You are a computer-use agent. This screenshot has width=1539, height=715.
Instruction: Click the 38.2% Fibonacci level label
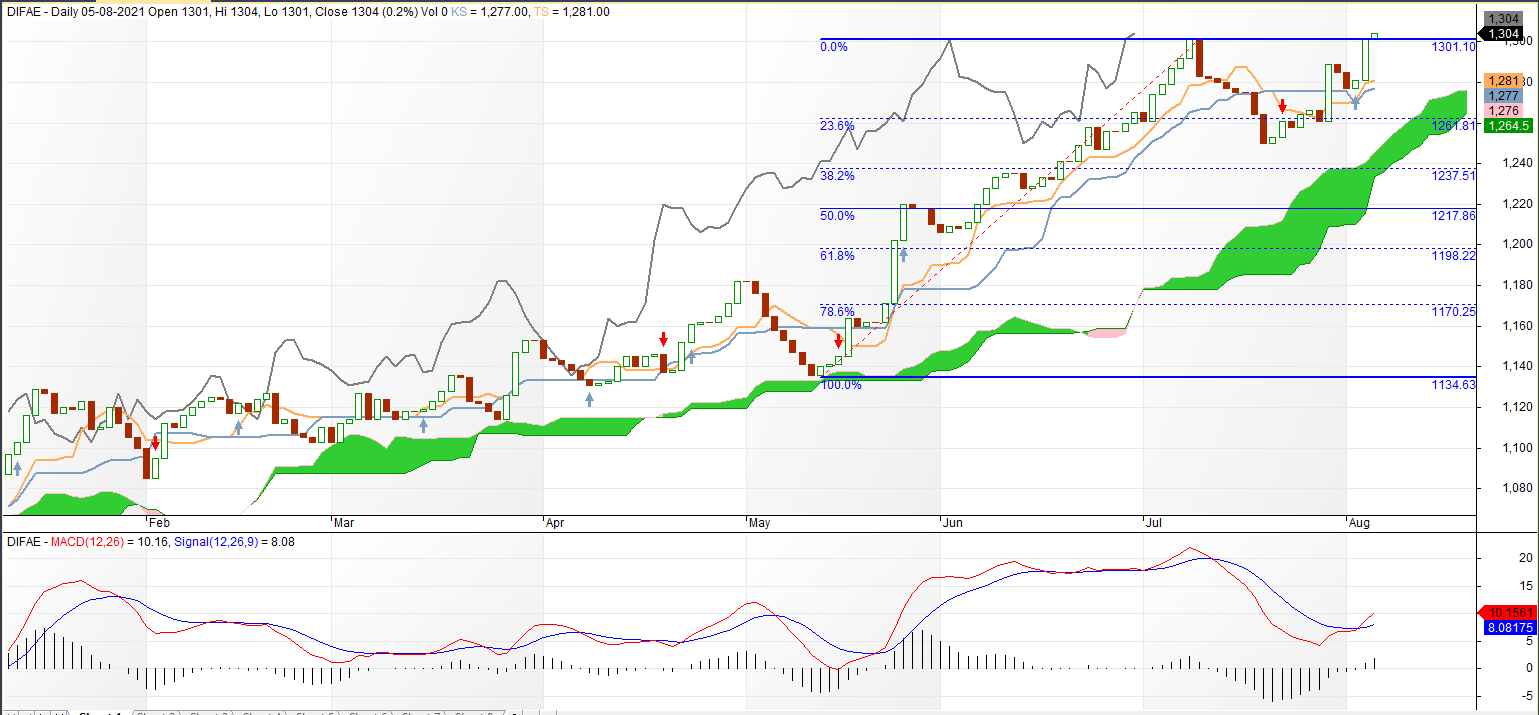(x=837, y=175)
